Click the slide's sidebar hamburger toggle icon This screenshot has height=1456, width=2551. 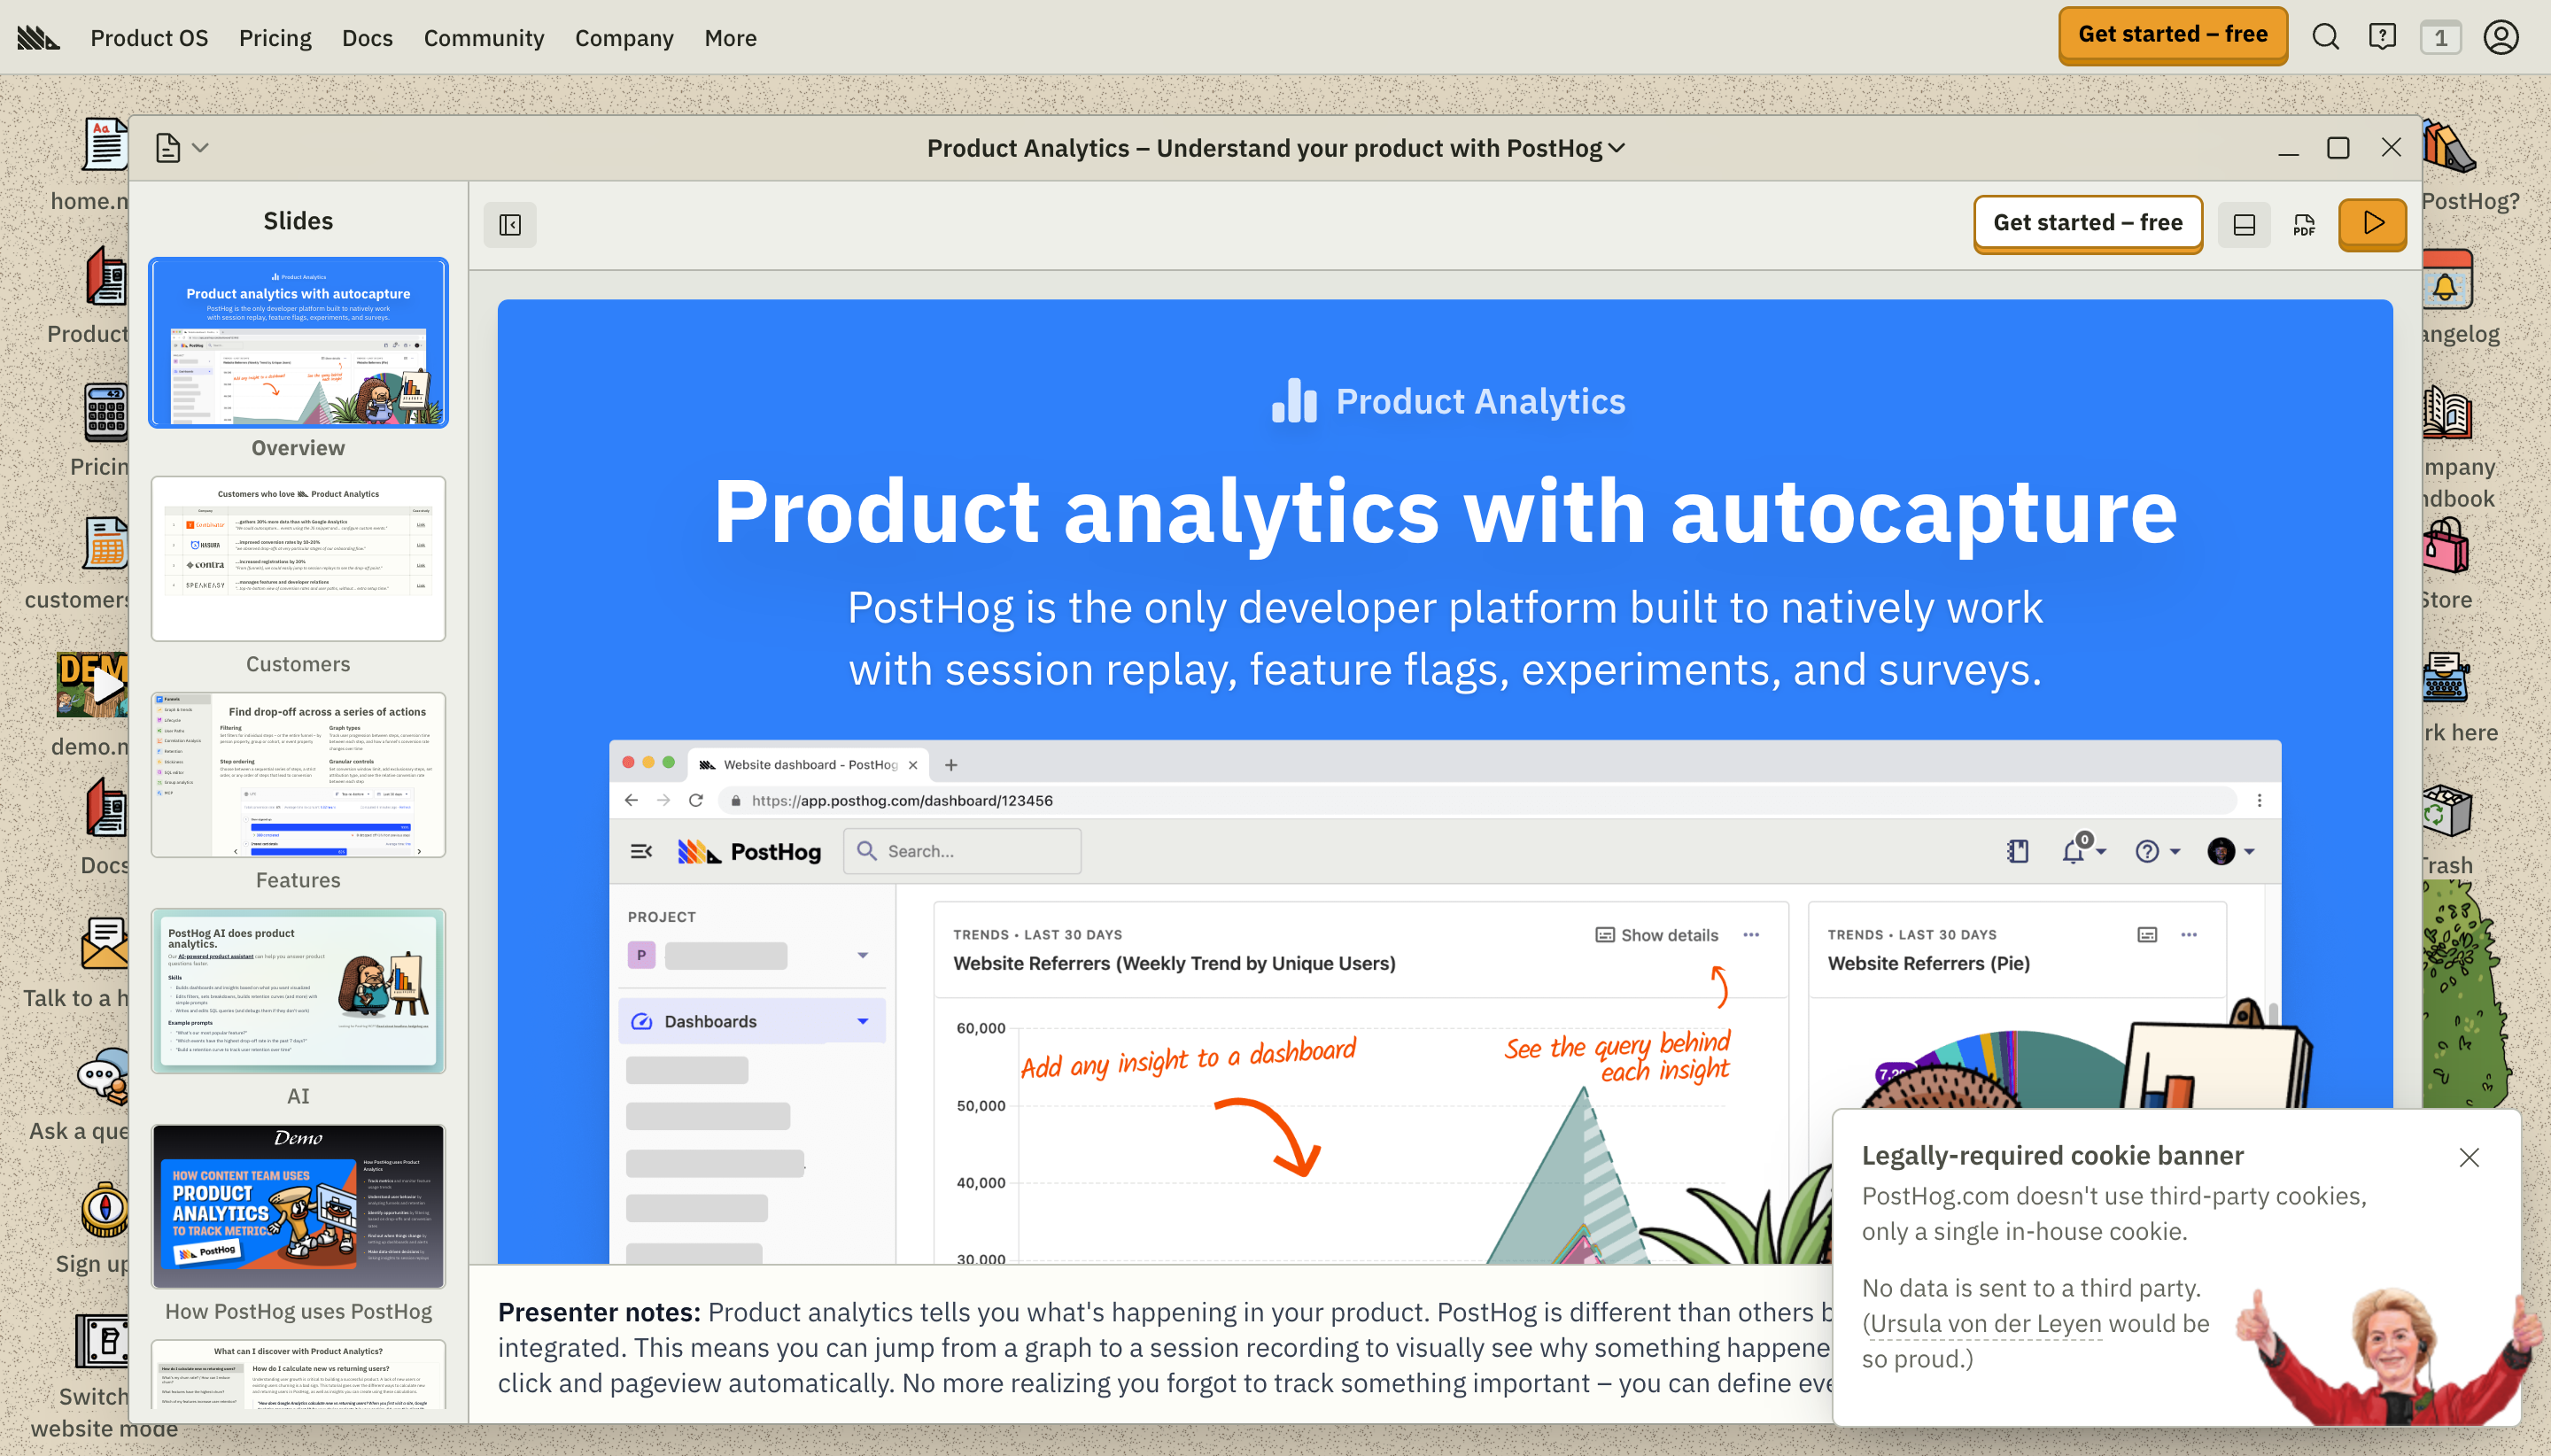[641, 851]
